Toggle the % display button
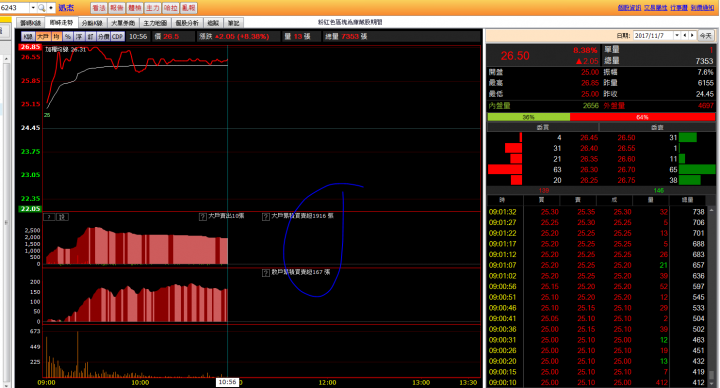The image size is (720, 388). pos(68,36)
